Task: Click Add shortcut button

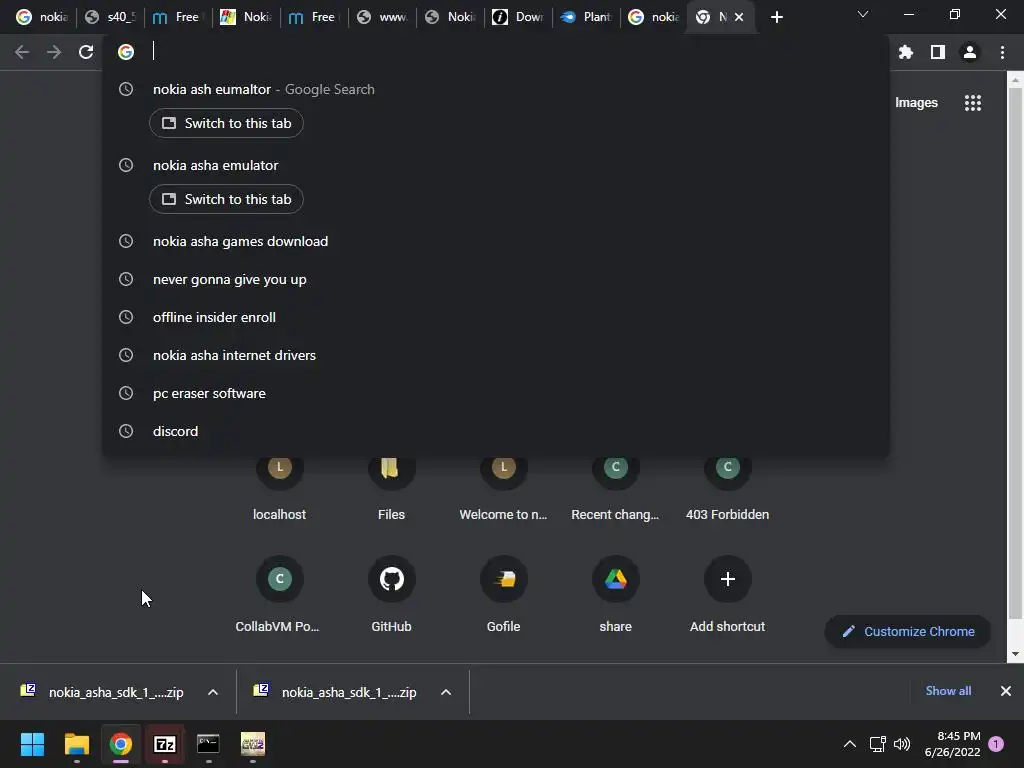Action: (728, 594)
